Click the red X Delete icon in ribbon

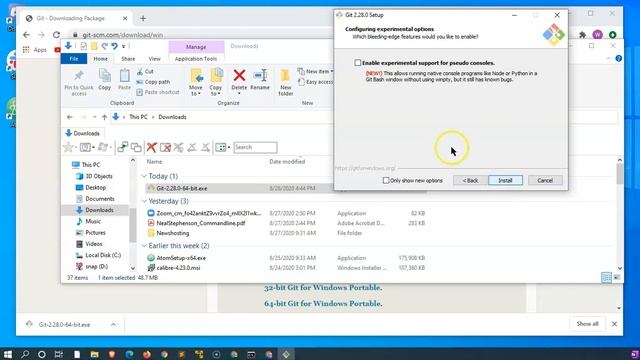coord(239,76)
